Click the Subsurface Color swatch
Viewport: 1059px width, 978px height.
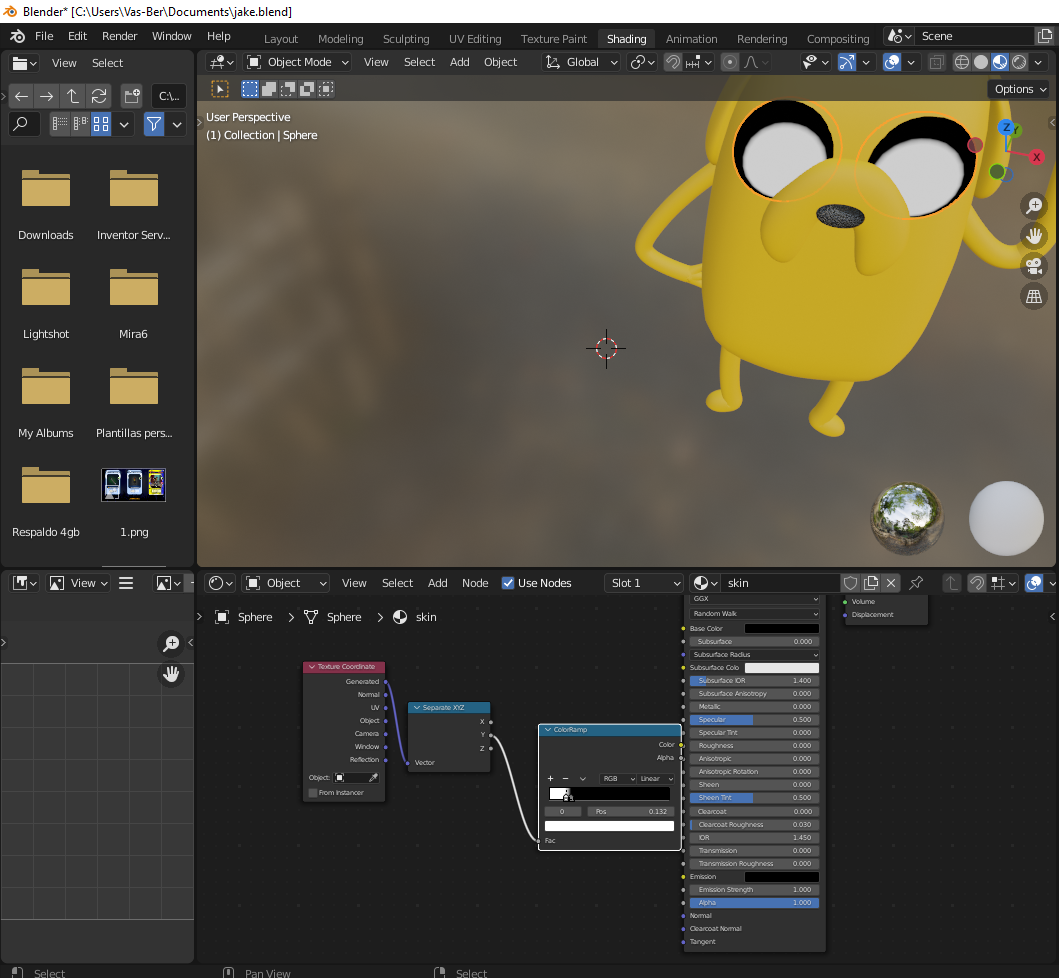[x=781, y=668]
